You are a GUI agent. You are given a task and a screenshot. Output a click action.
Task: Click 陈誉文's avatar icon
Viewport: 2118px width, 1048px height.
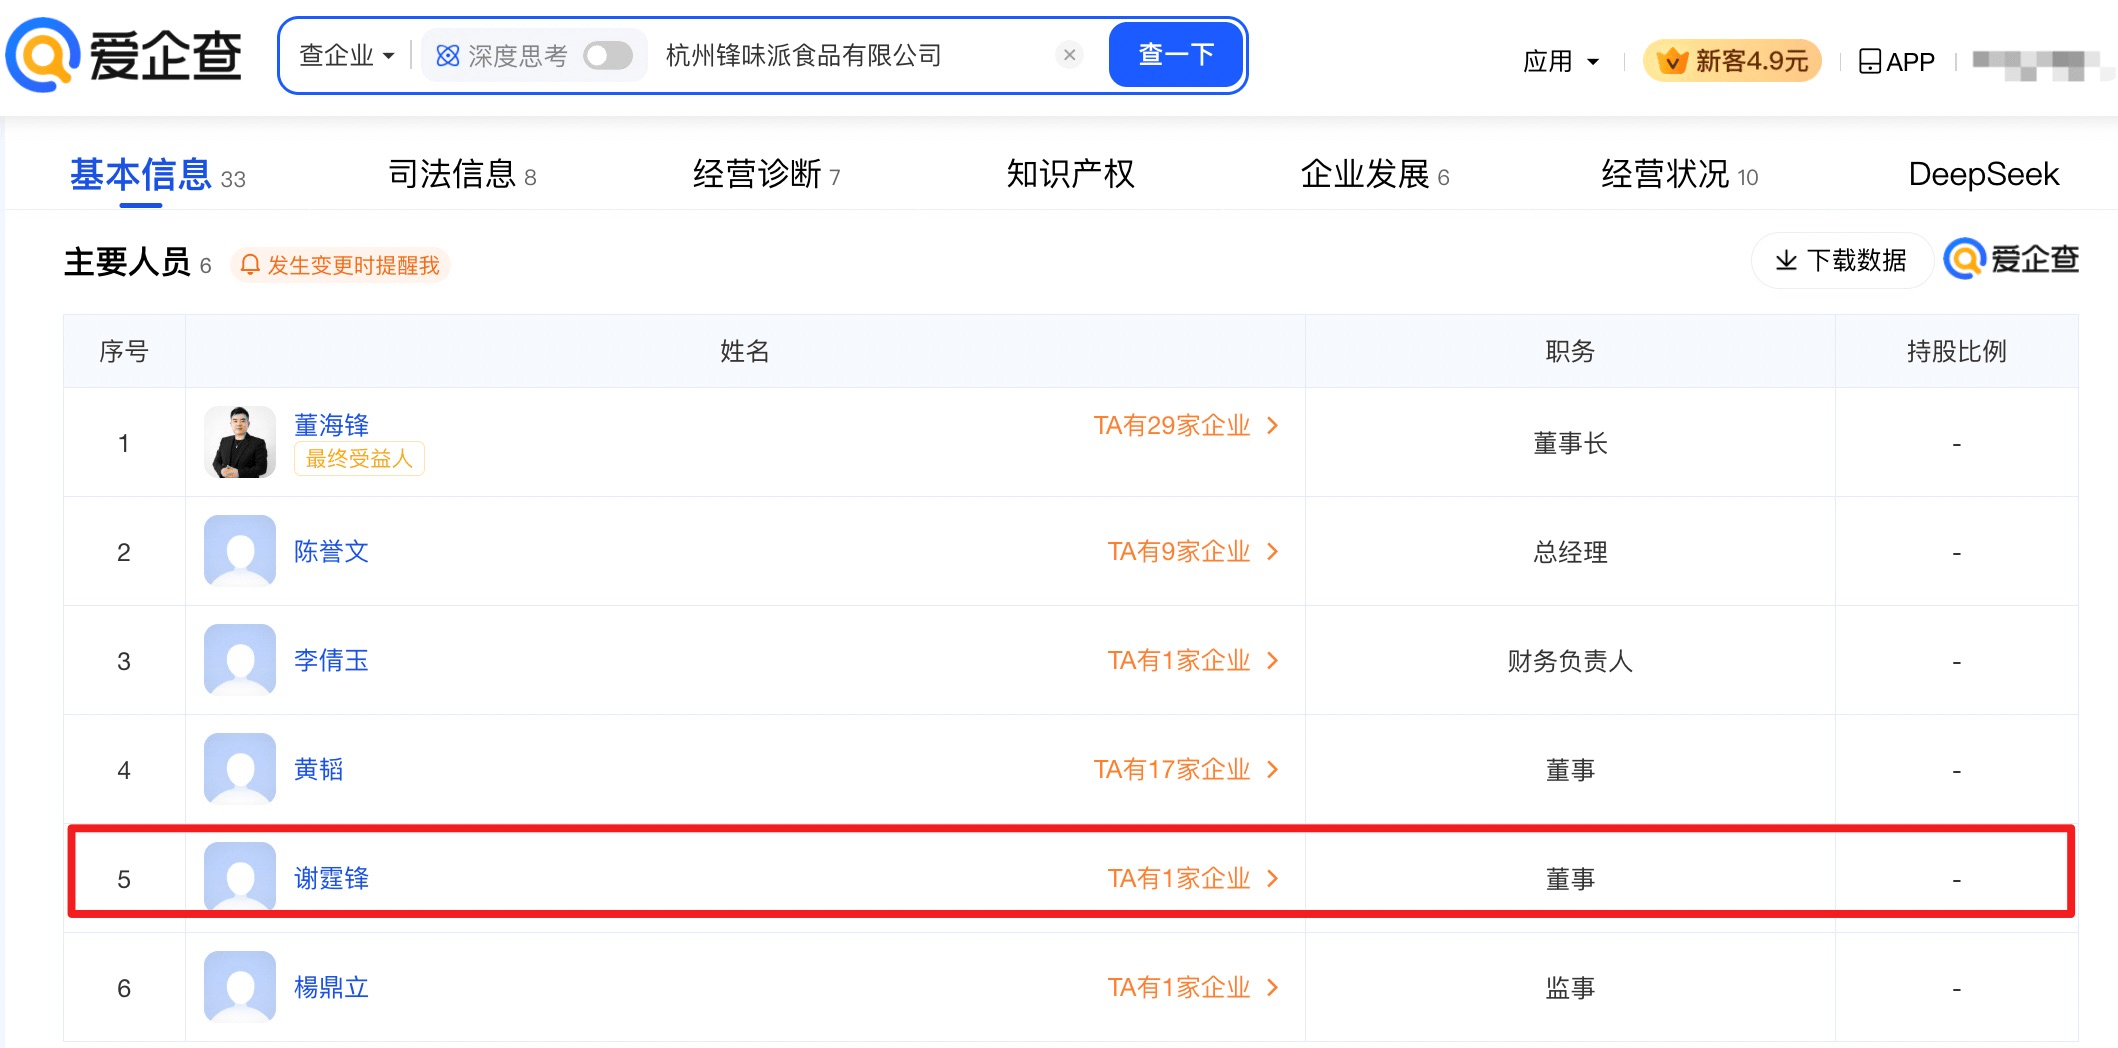coord(240,551)
